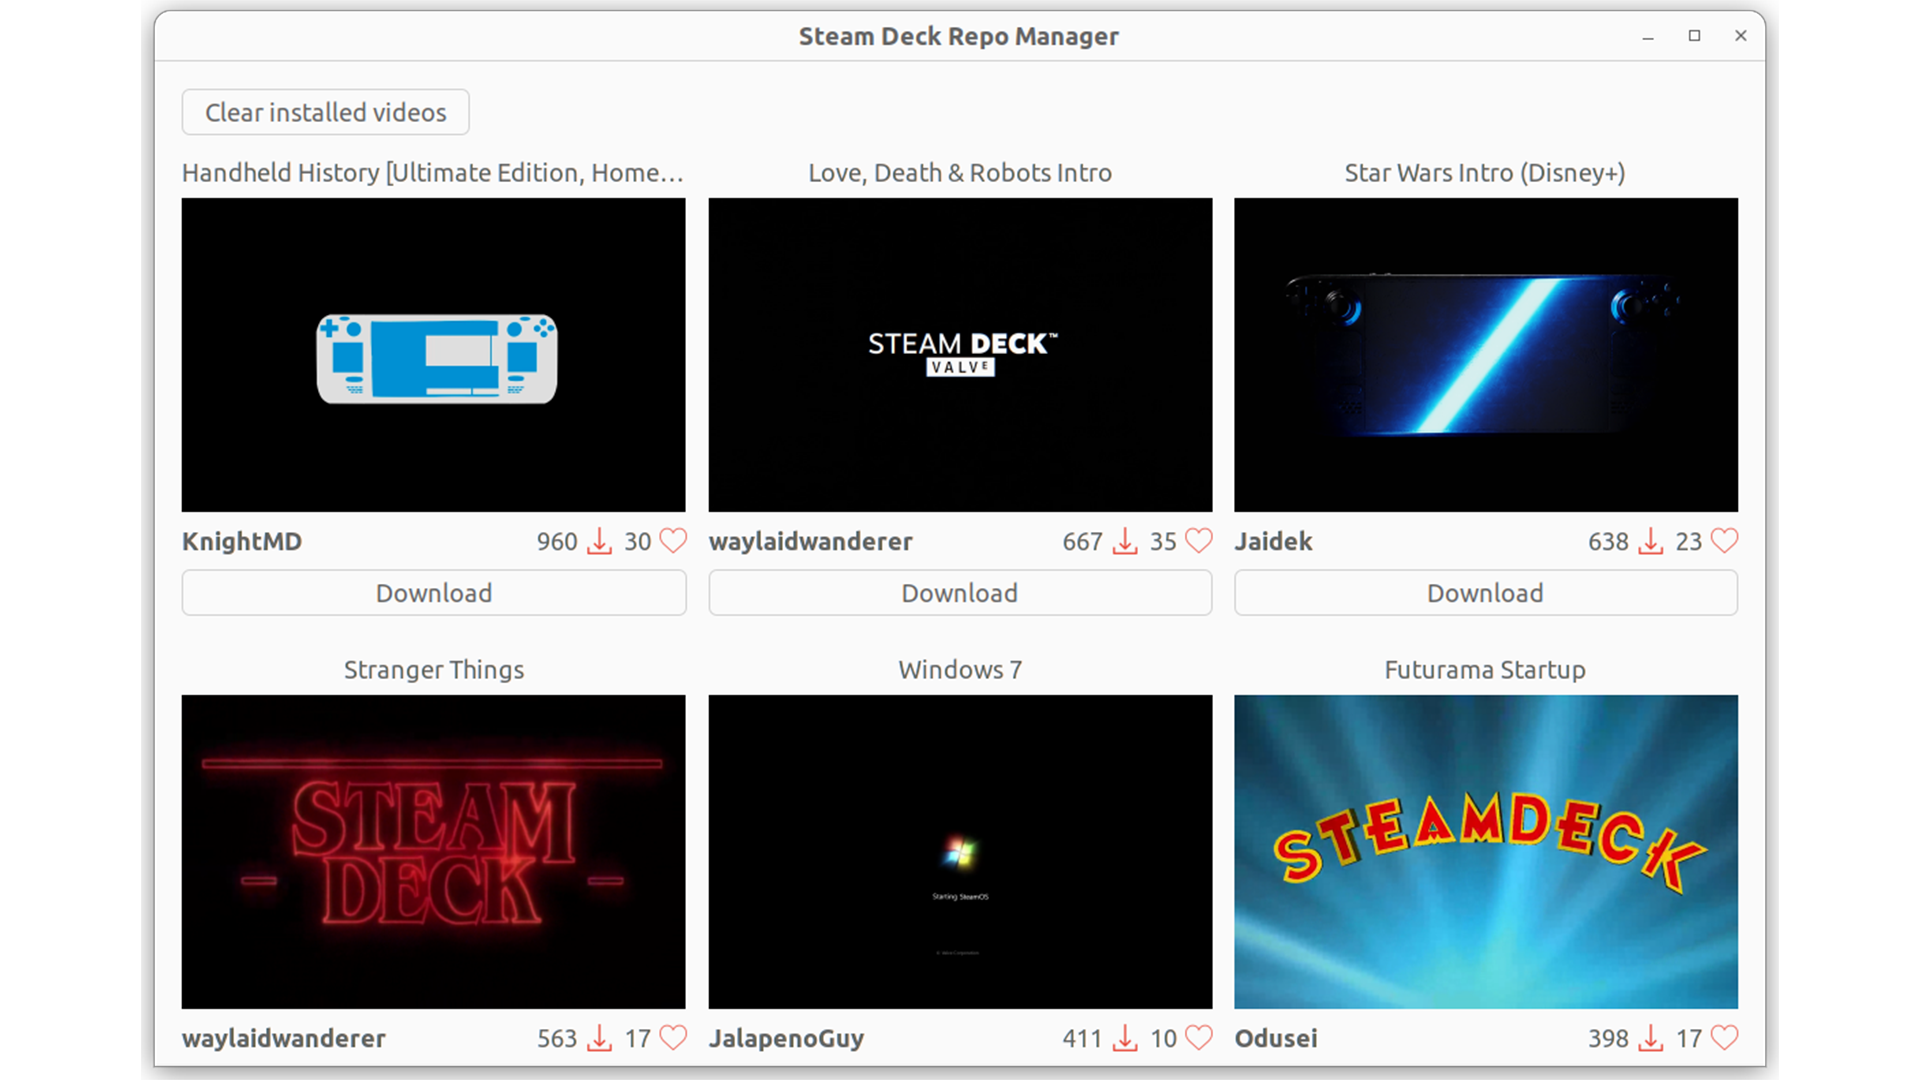The width and height of the screenshot is (1920, 1080).
Task: Select the Futurama Startup video thumbnail
Action: (x=1486, y=852)
